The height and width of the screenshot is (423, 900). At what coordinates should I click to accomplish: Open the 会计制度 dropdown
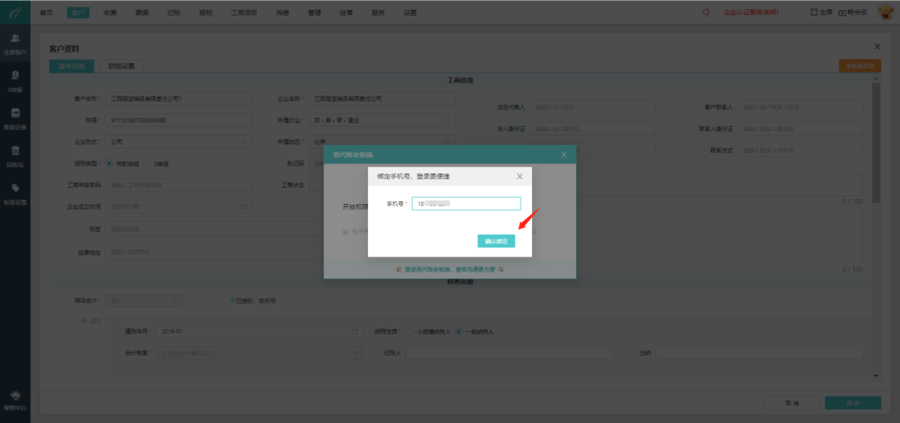coord(260,353)
